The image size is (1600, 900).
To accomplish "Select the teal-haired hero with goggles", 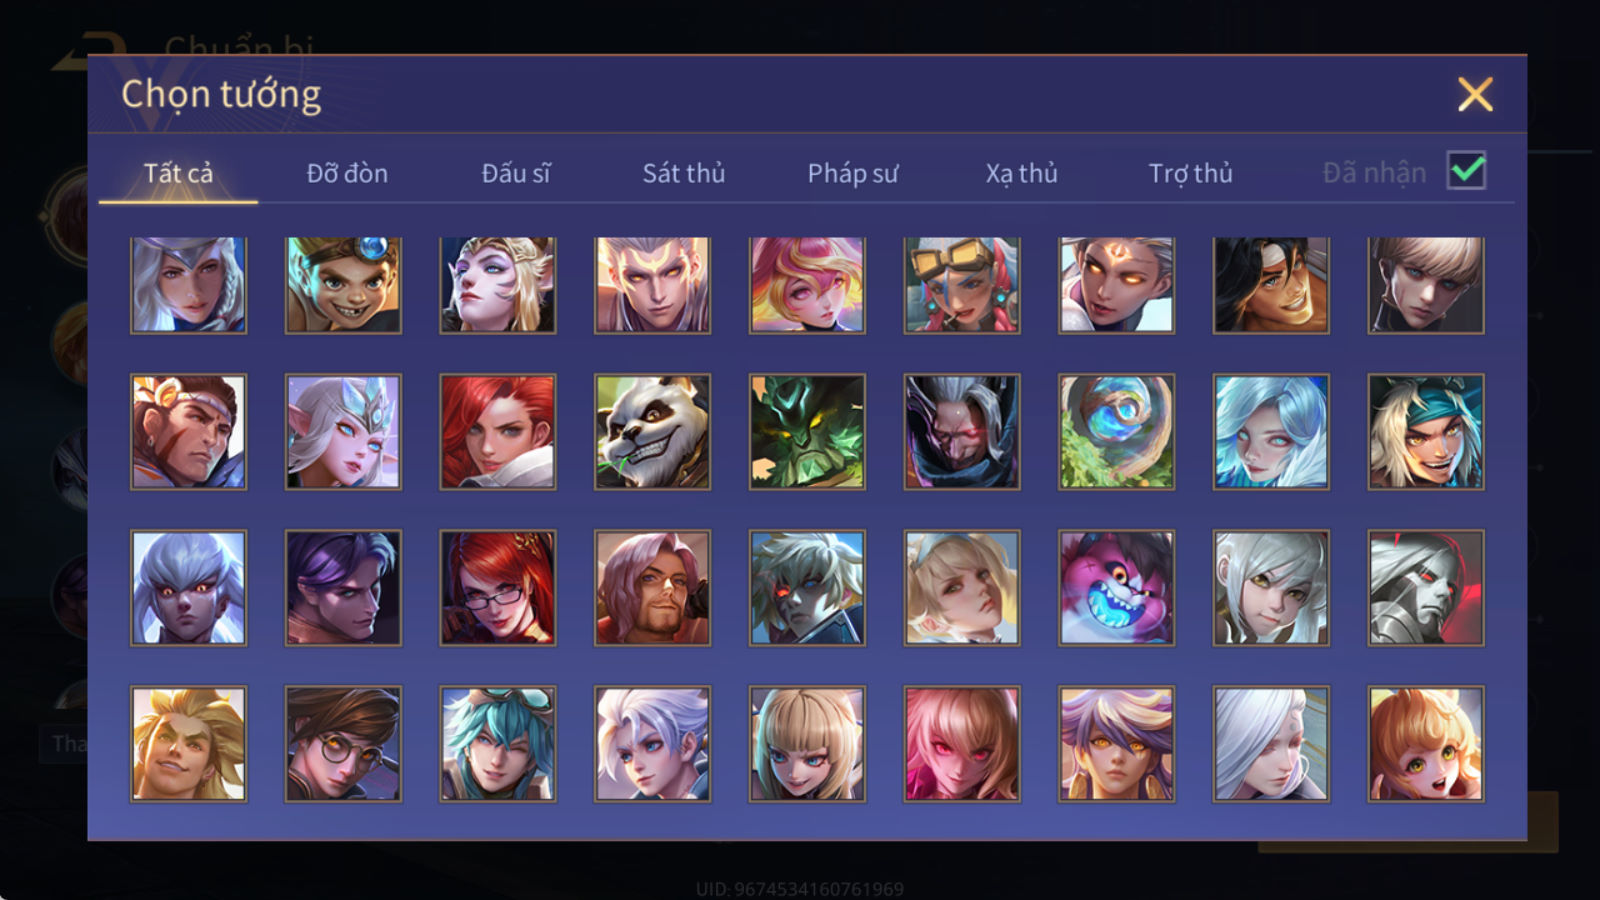I will pos(498,744).
